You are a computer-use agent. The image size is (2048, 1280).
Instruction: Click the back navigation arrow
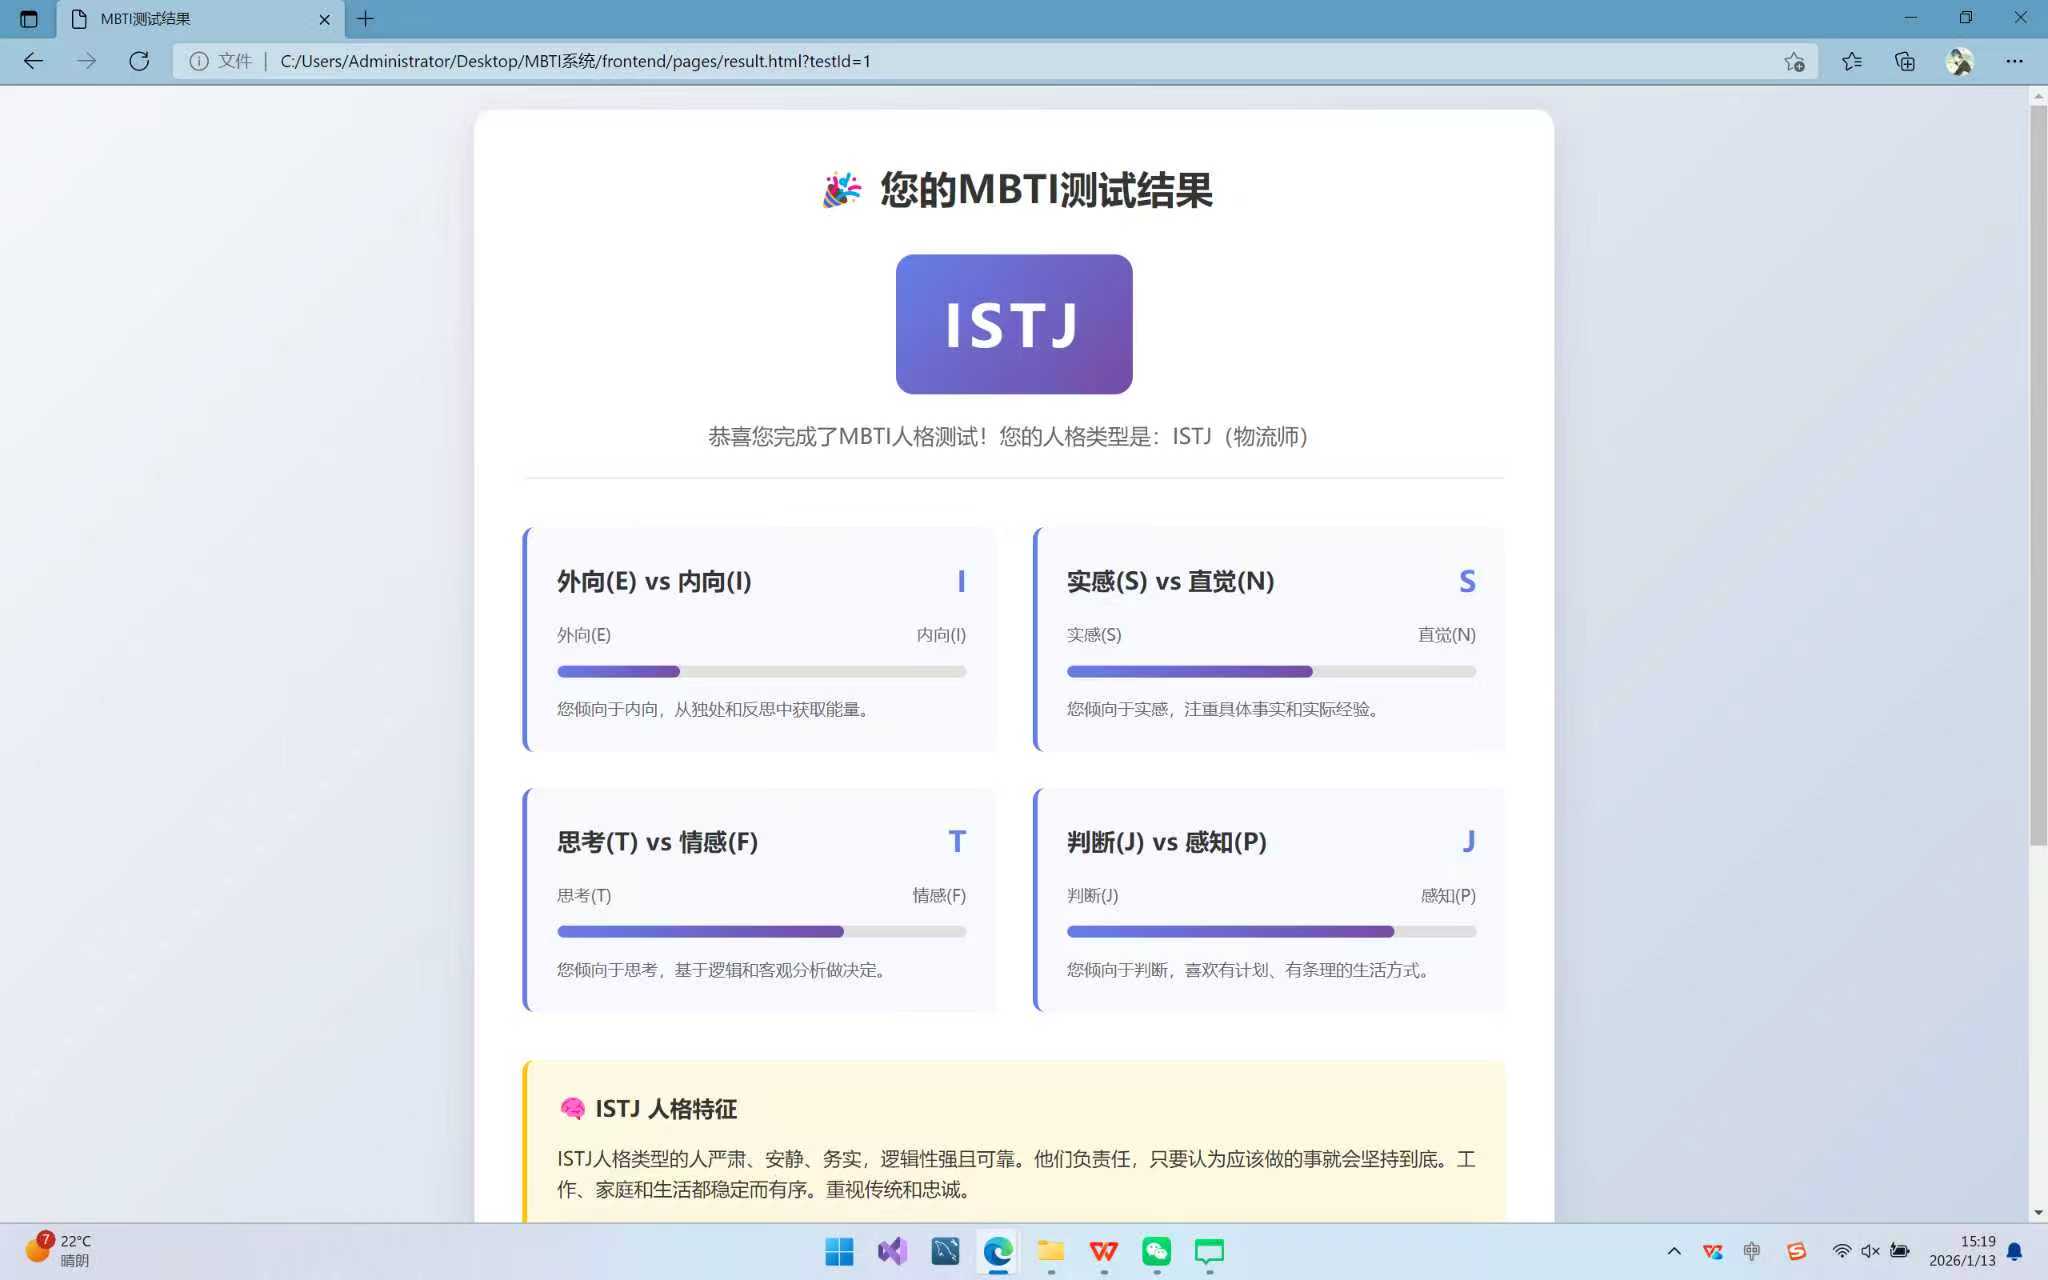click(x=33, y=61)
